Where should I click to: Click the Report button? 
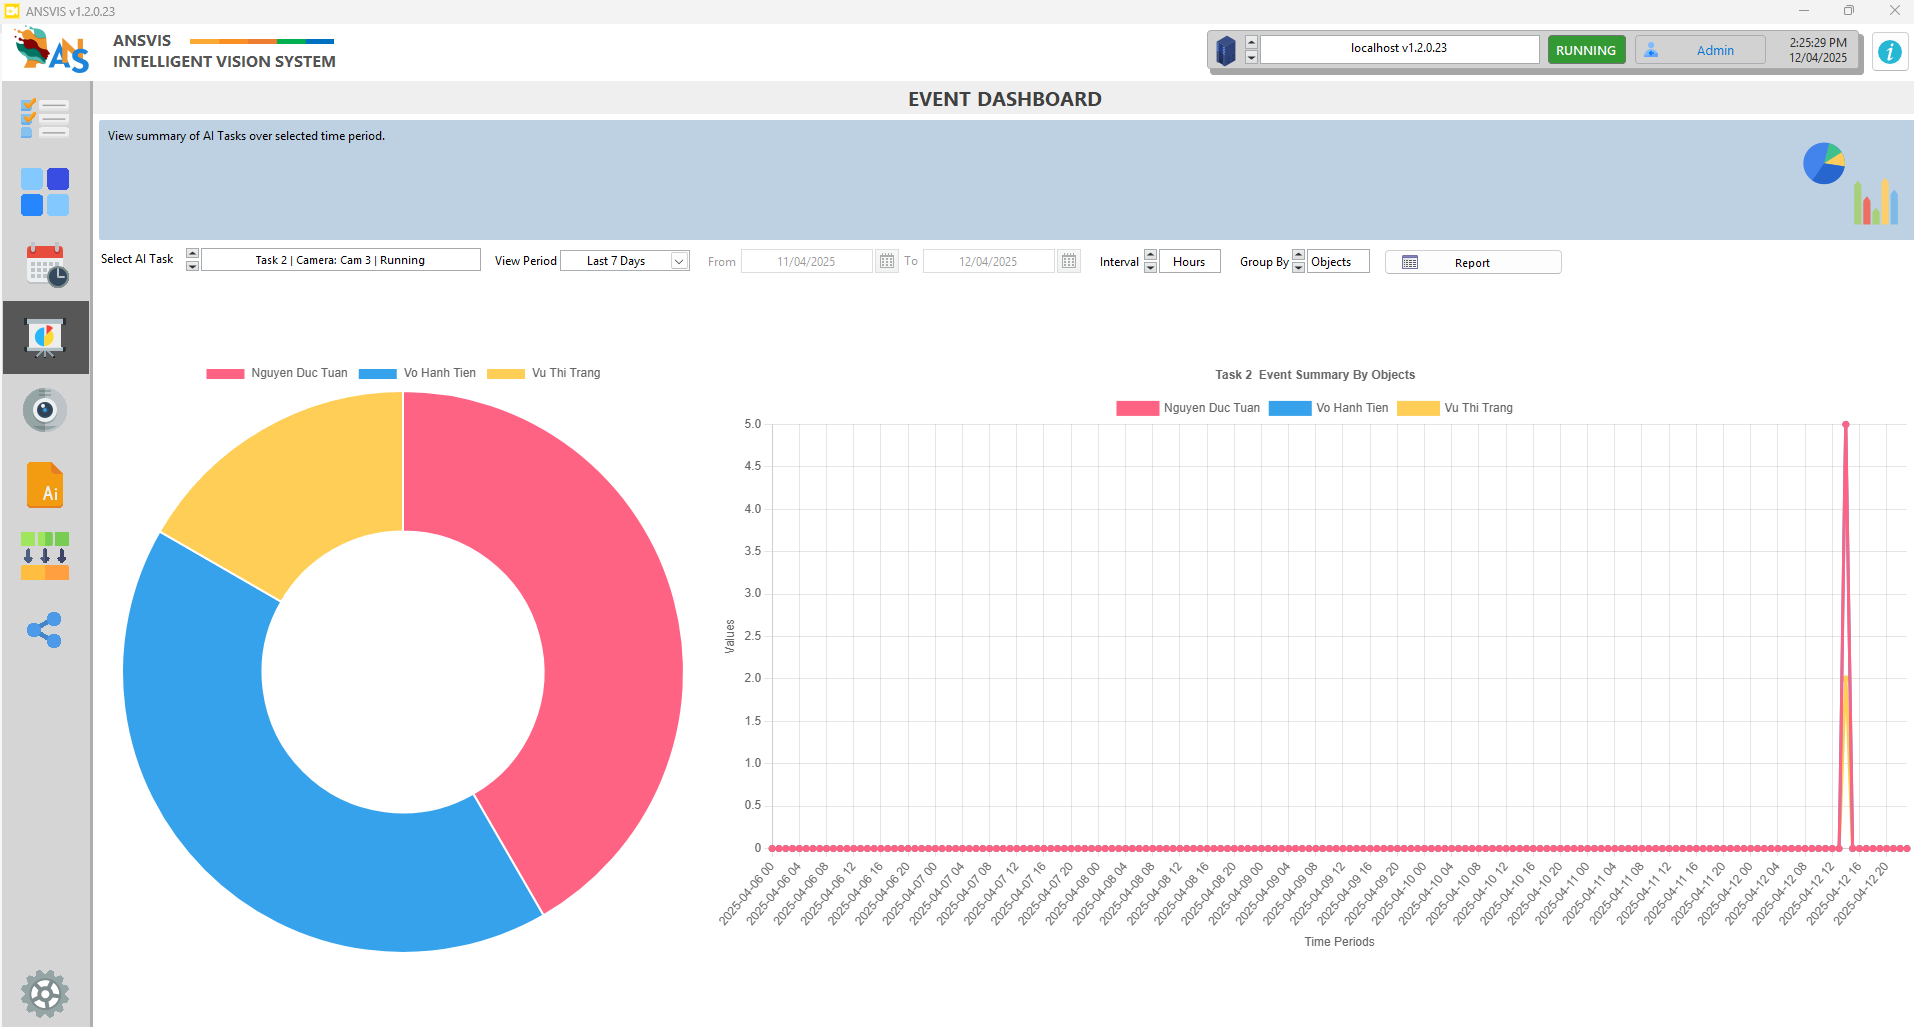coord(1472,262)
